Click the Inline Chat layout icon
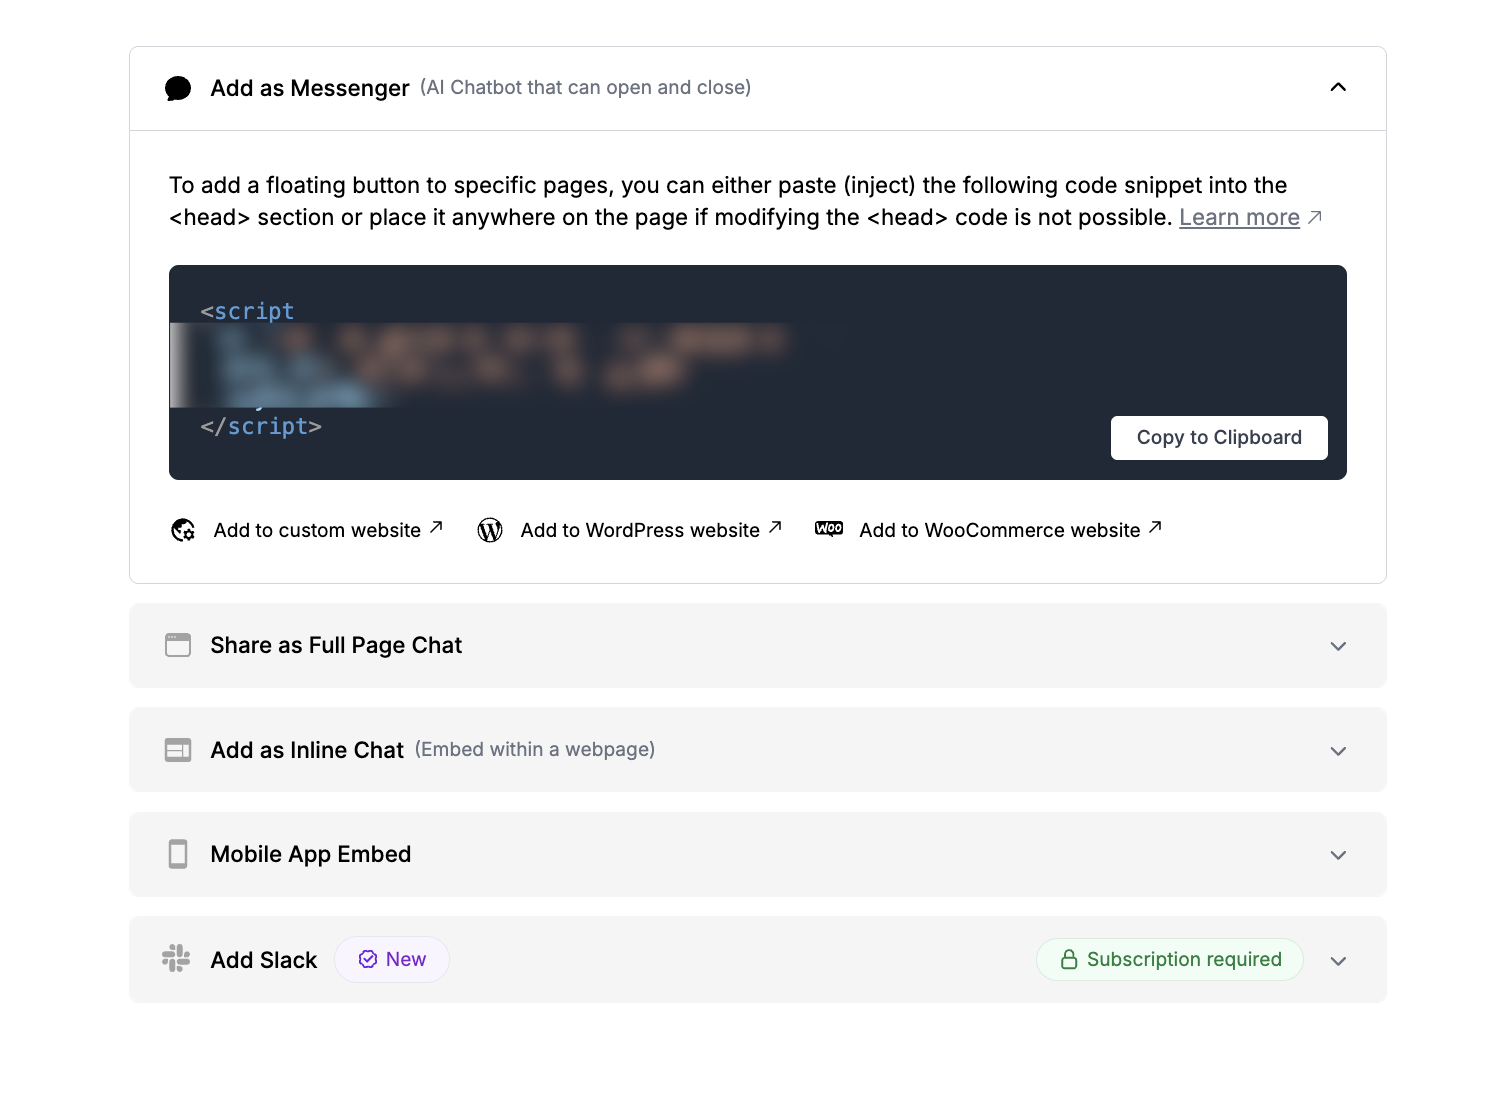 pos(178,750)
